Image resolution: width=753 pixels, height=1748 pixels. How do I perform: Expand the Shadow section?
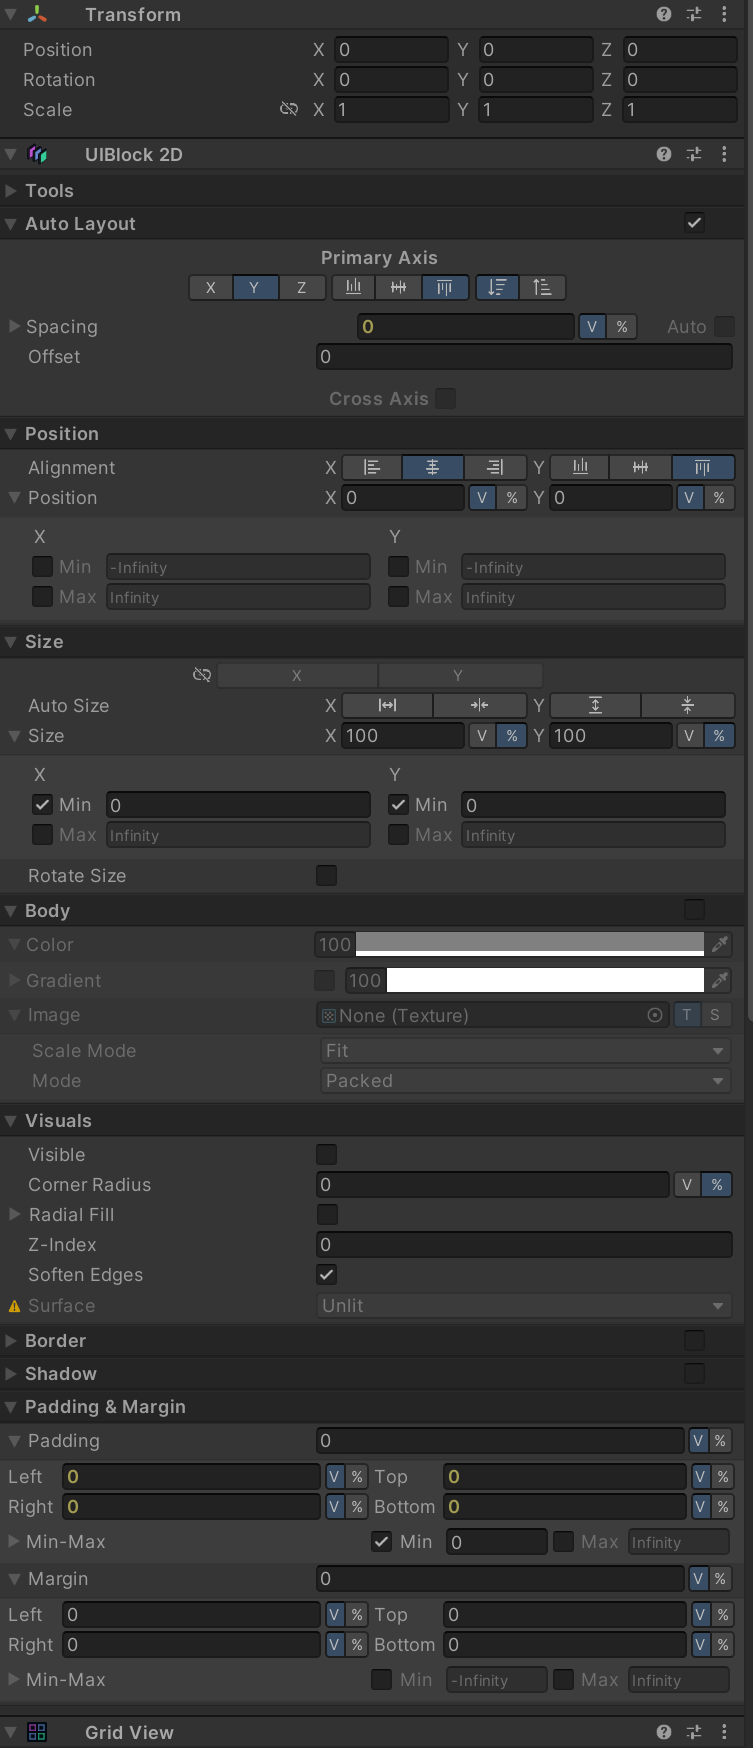pyautogui.click(x=11, y=1373)
